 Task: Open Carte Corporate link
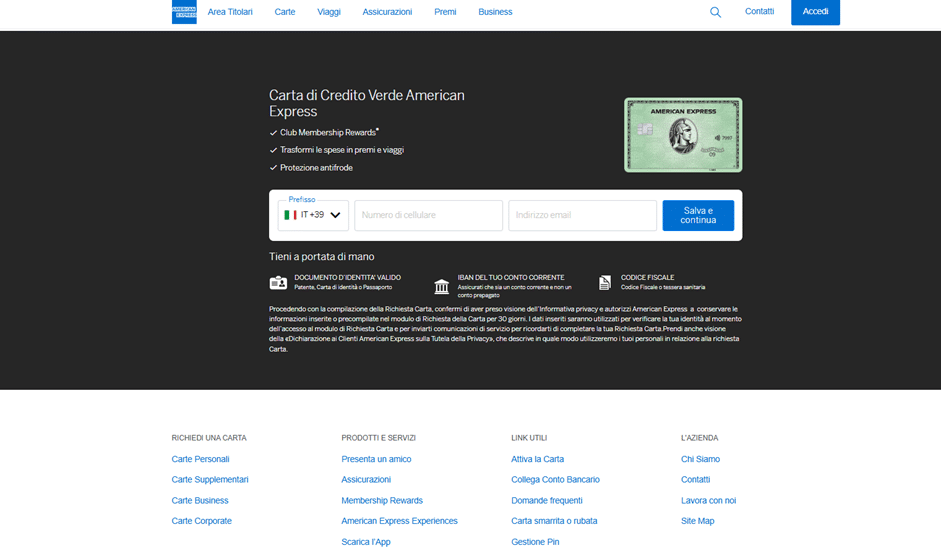click(x=202, y=521)
